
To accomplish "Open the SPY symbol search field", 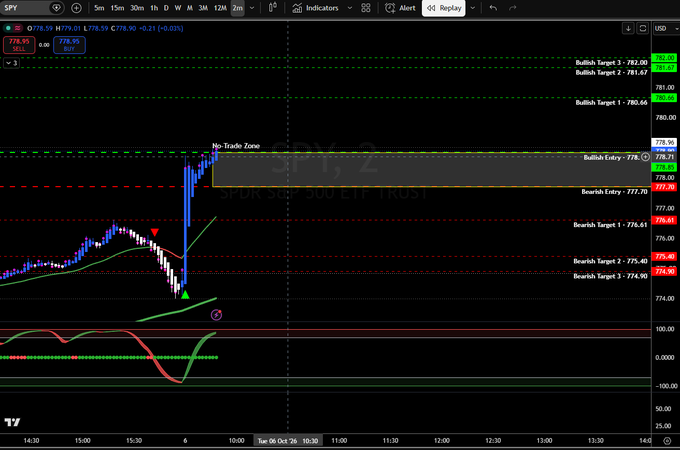I will pos(24,8).
